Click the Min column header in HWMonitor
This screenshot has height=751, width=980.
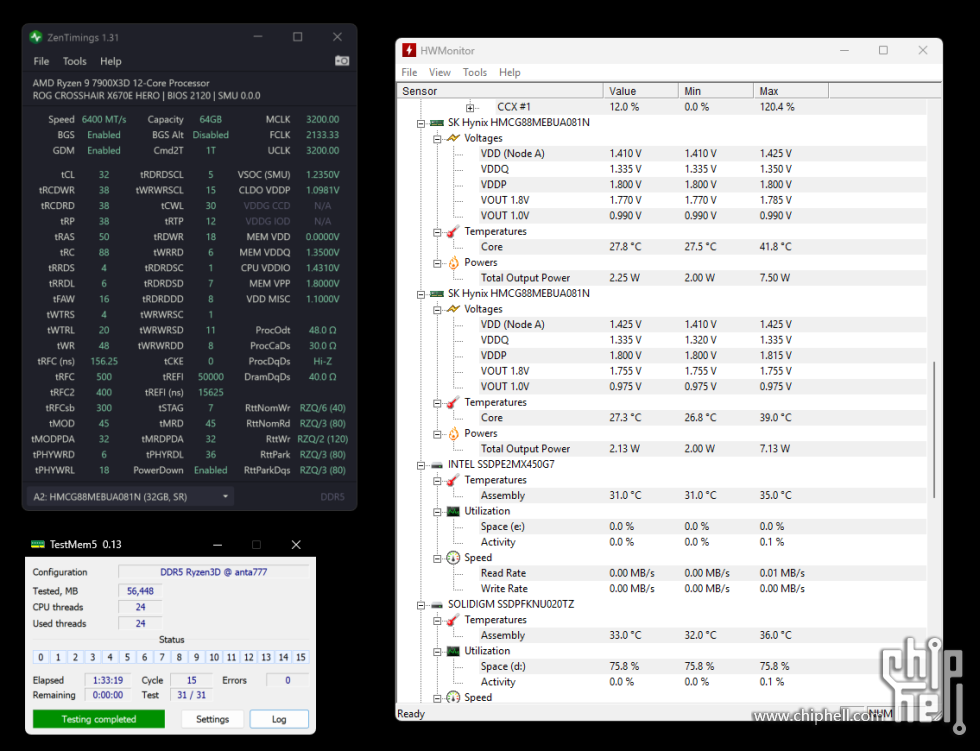[x=716, y=91]
